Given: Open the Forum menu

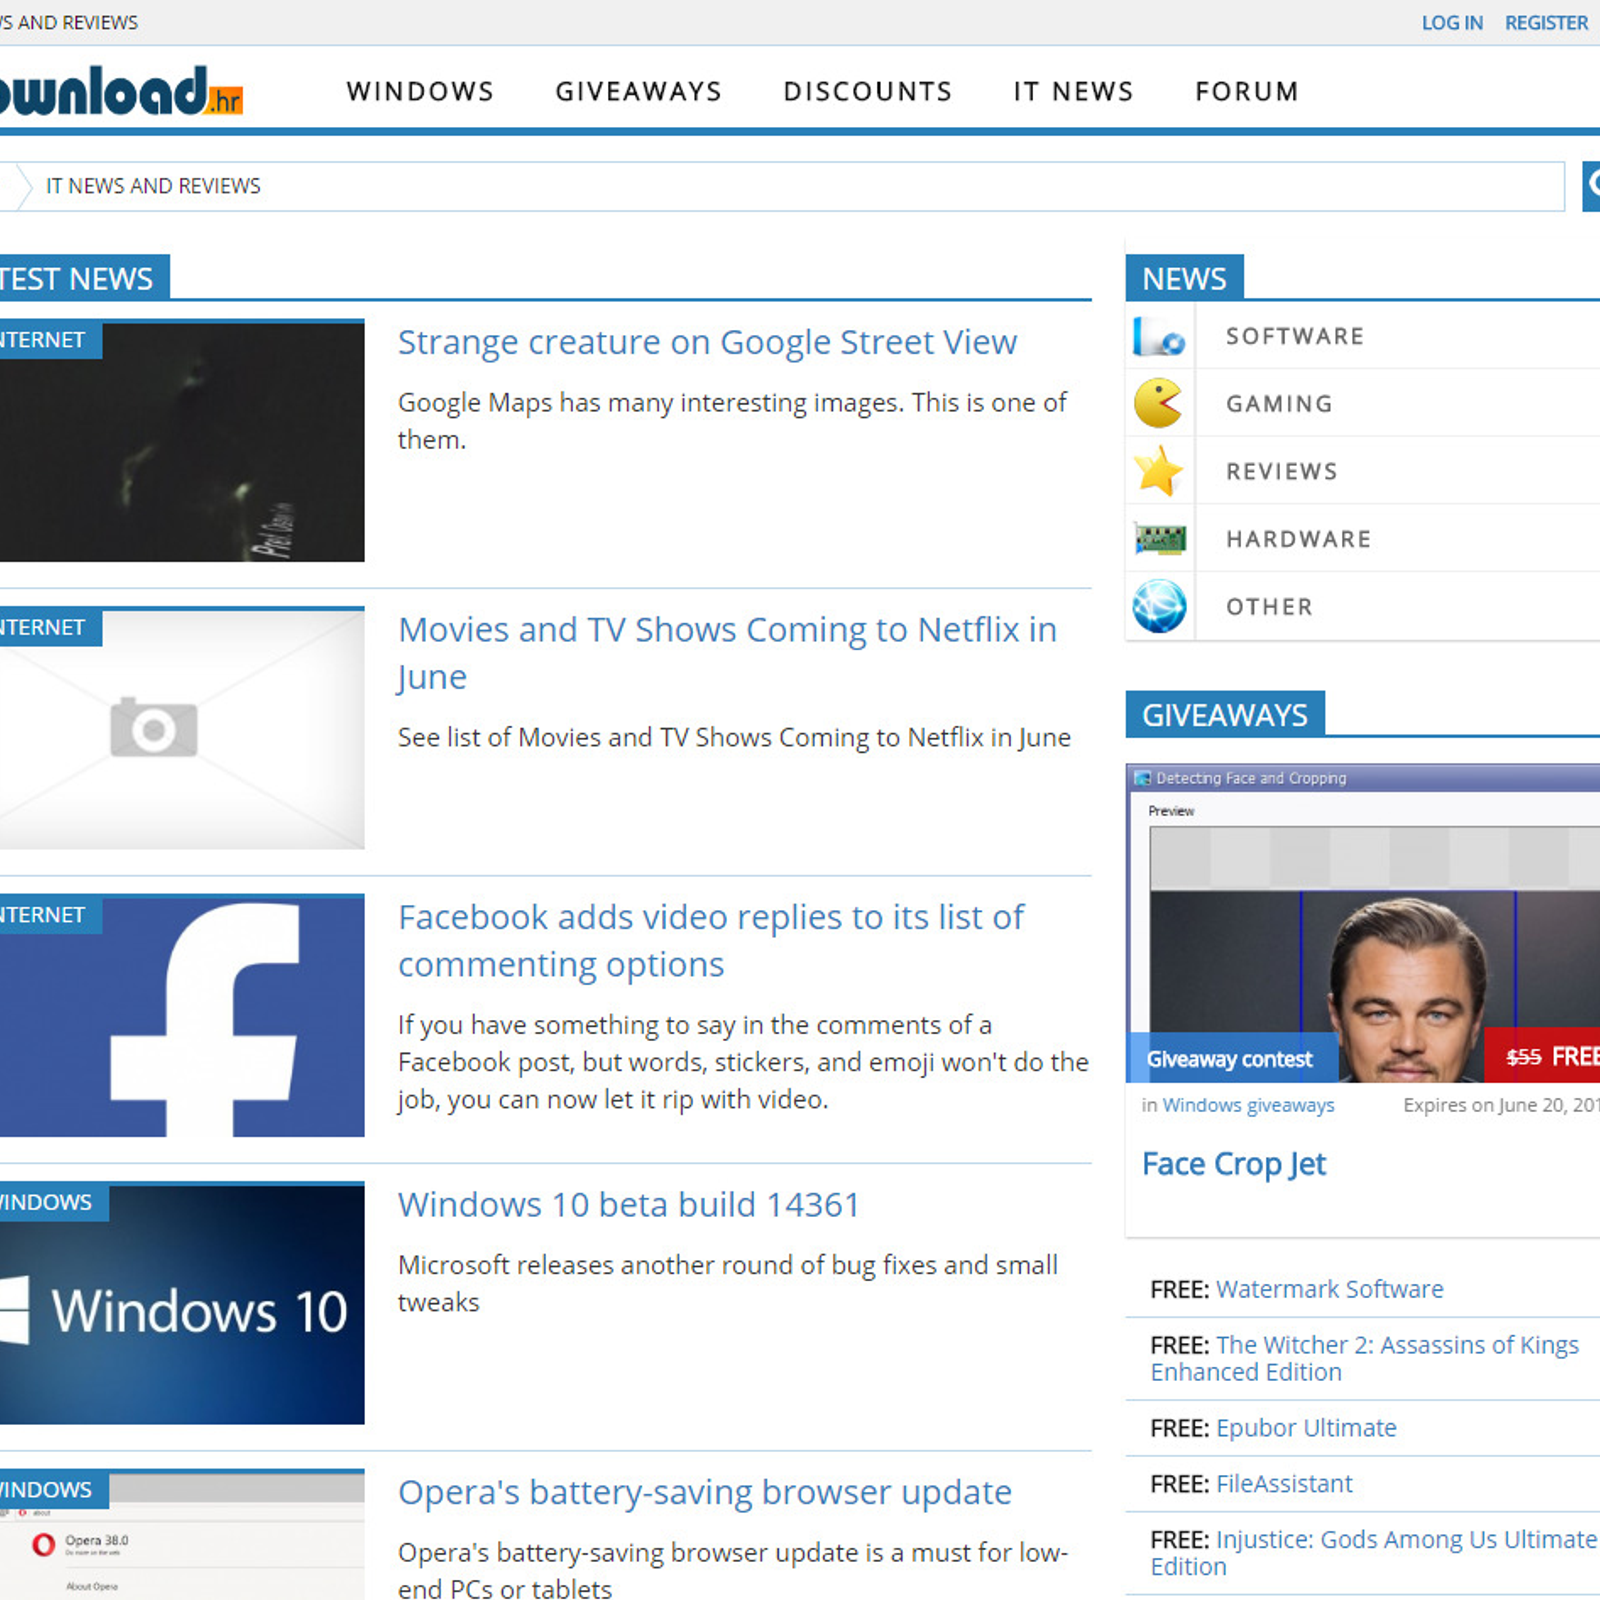Looking at the screenshot, I should (x=1247, y=91).
